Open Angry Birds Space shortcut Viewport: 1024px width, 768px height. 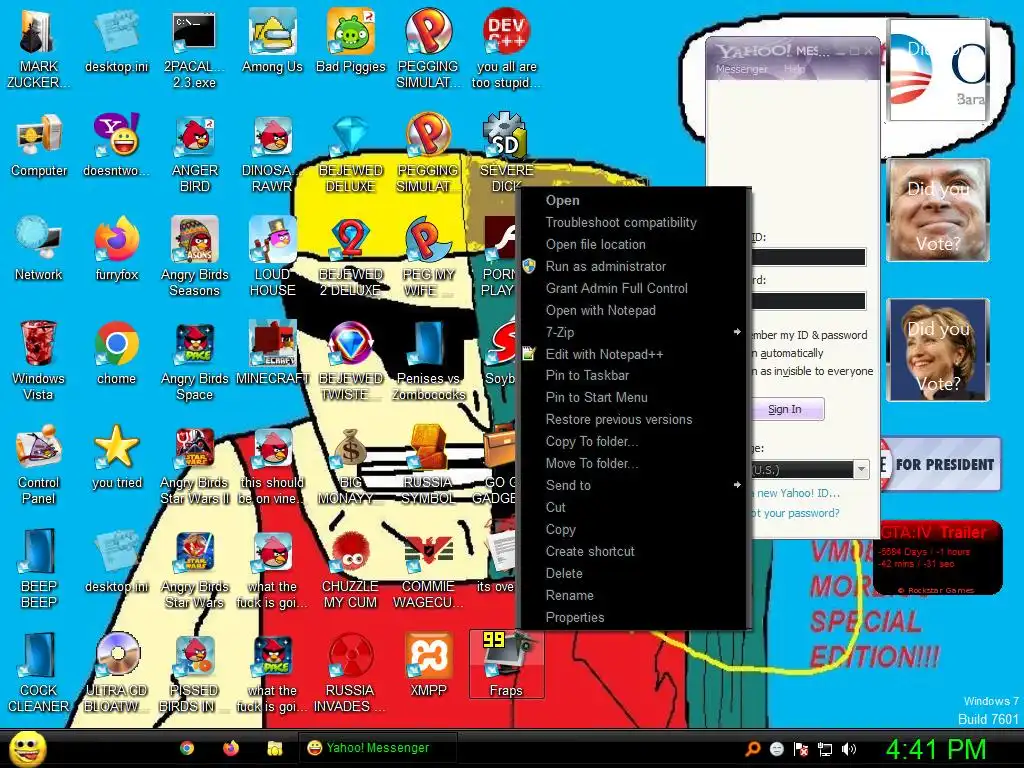(x=195, y=361)
